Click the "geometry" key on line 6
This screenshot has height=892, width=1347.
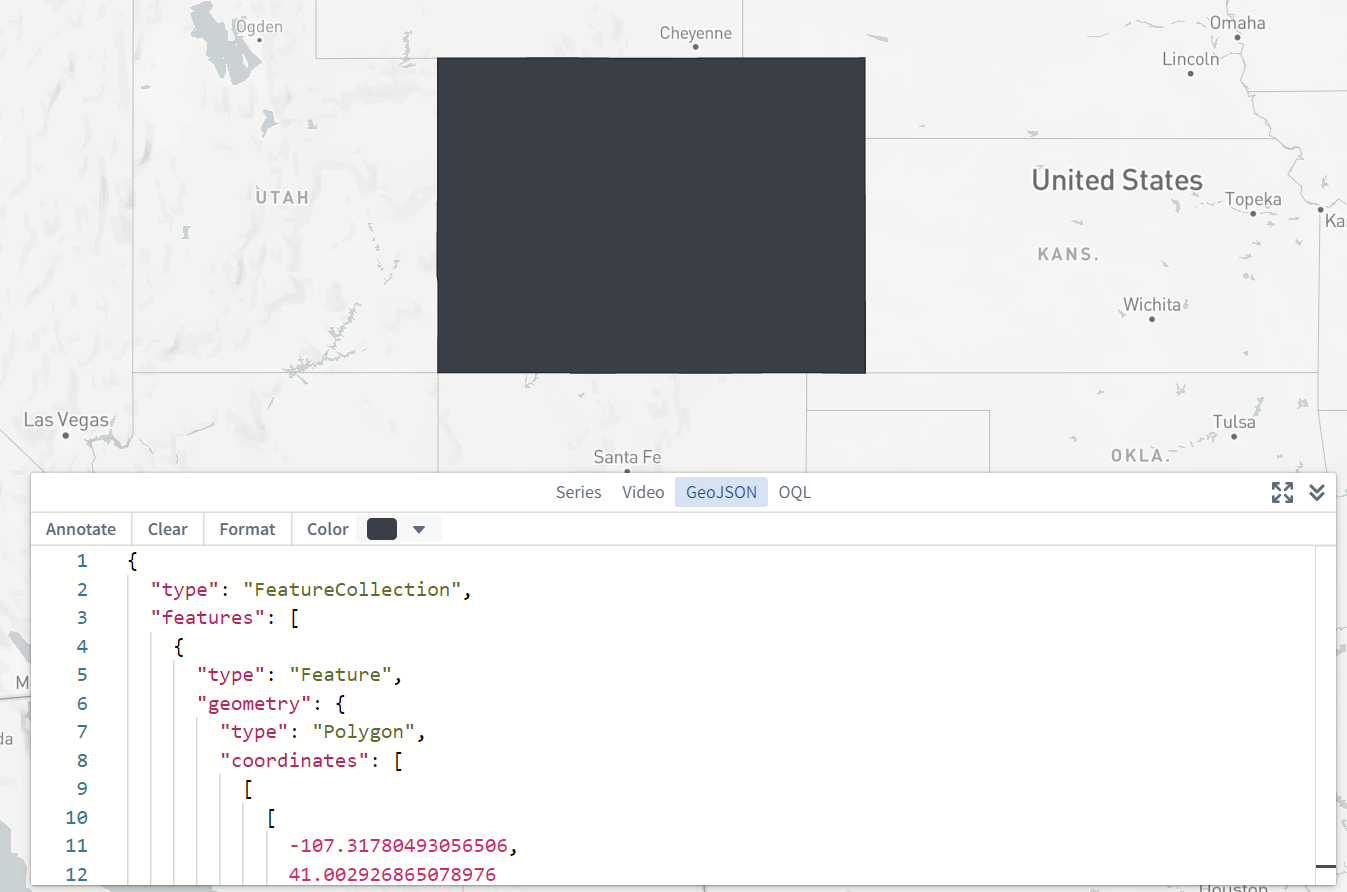pos(255,703)
